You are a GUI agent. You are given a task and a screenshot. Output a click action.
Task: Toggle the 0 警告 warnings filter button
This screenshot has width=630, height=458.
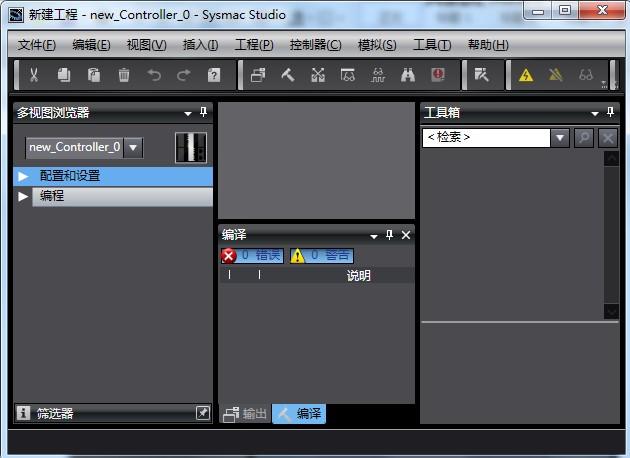click(322, 256)
